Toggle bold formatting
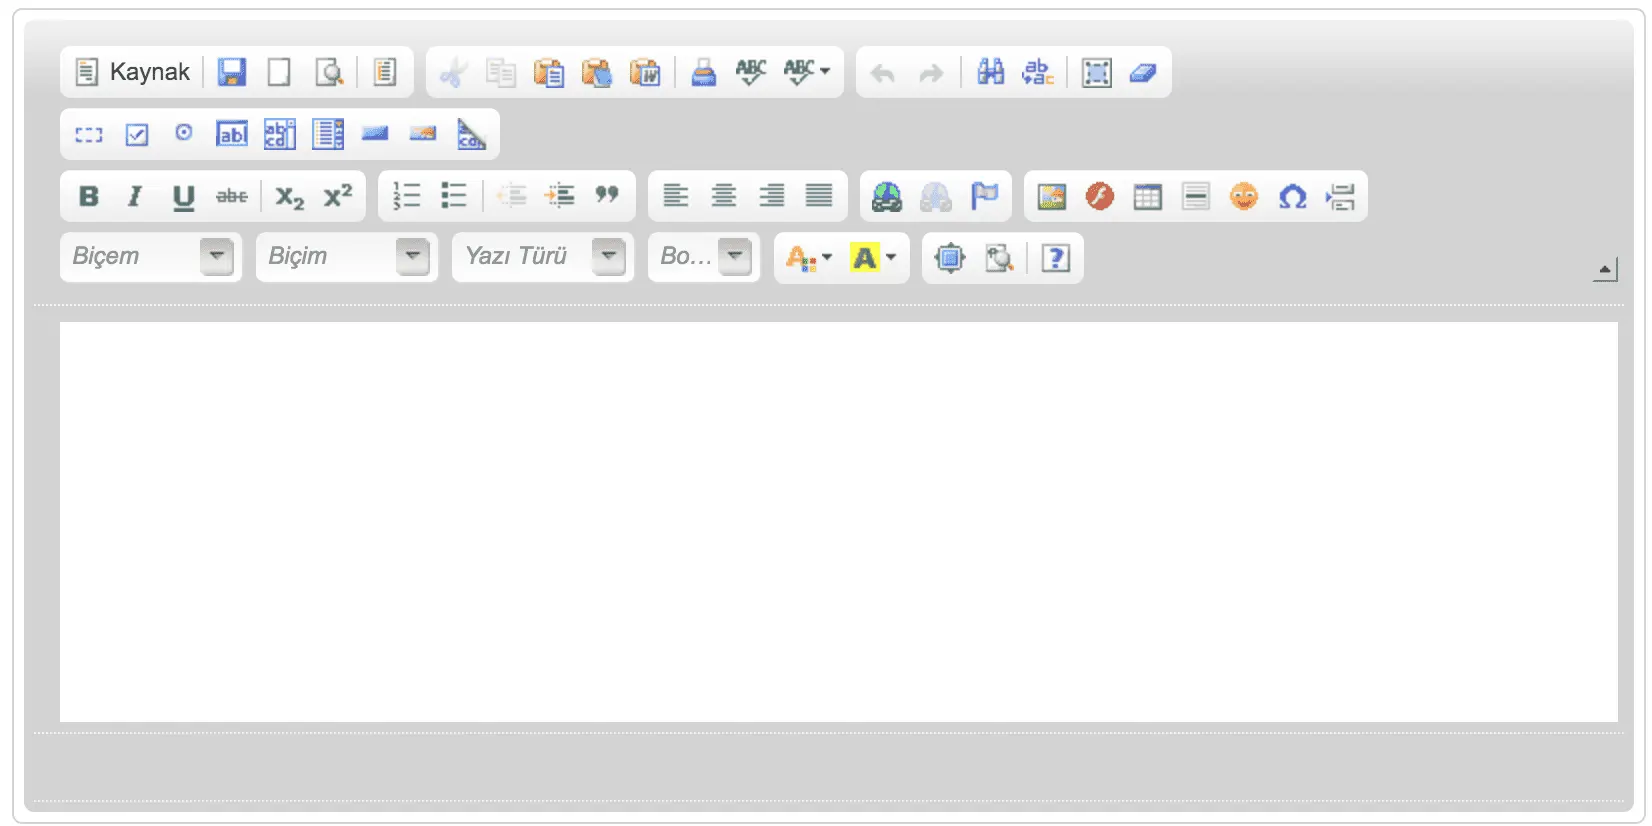Screen dimensions: 1652x826 (89, 196)
